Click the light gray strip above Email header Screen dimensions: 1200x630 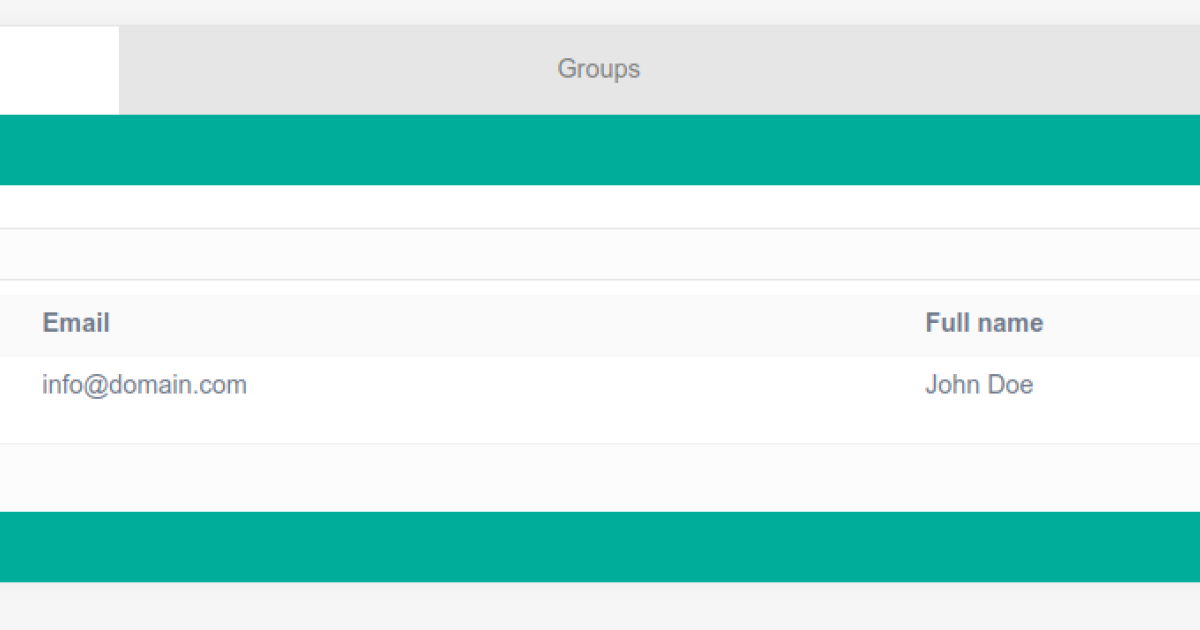(x=600, y=255)
